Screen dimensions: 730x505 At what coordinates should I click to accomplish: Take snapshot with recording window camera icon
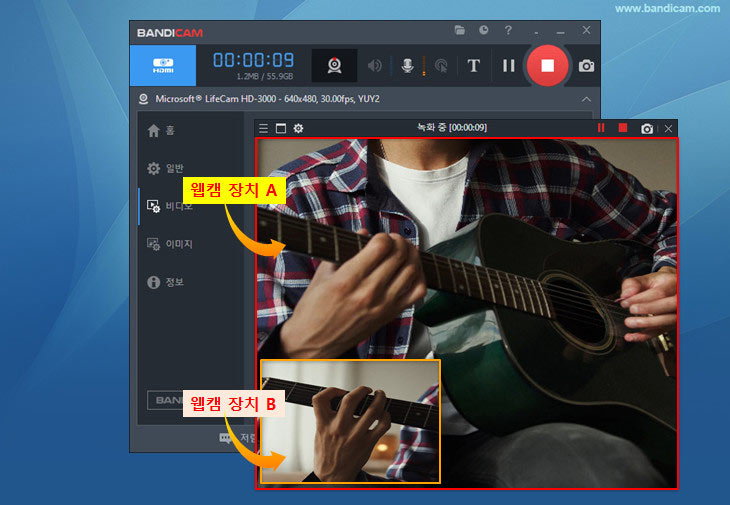click(x=647, y=129)
